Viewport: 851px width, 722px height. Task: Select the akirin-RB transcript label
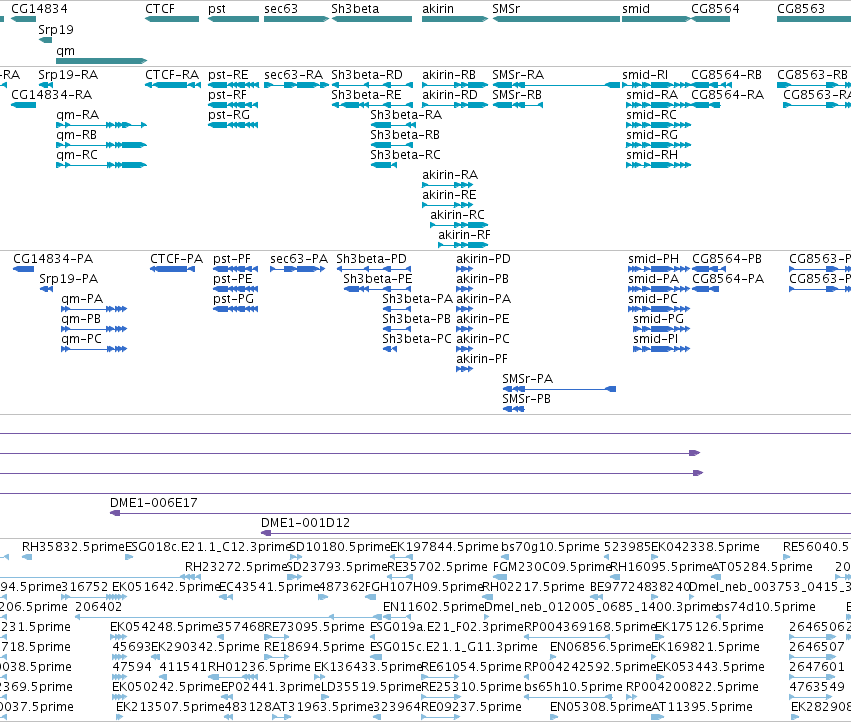[449, 75]
